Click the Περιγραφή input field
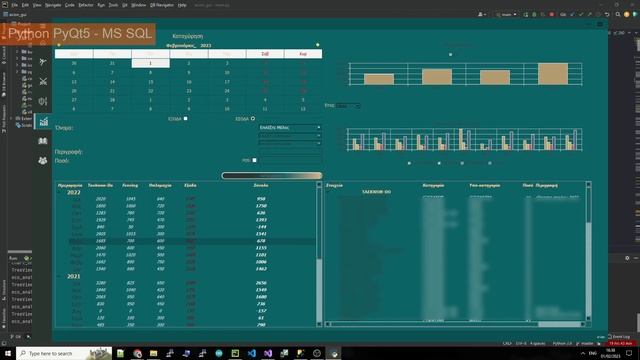The width and height of the screenshot is (640, 360). (x=290, y=152)
